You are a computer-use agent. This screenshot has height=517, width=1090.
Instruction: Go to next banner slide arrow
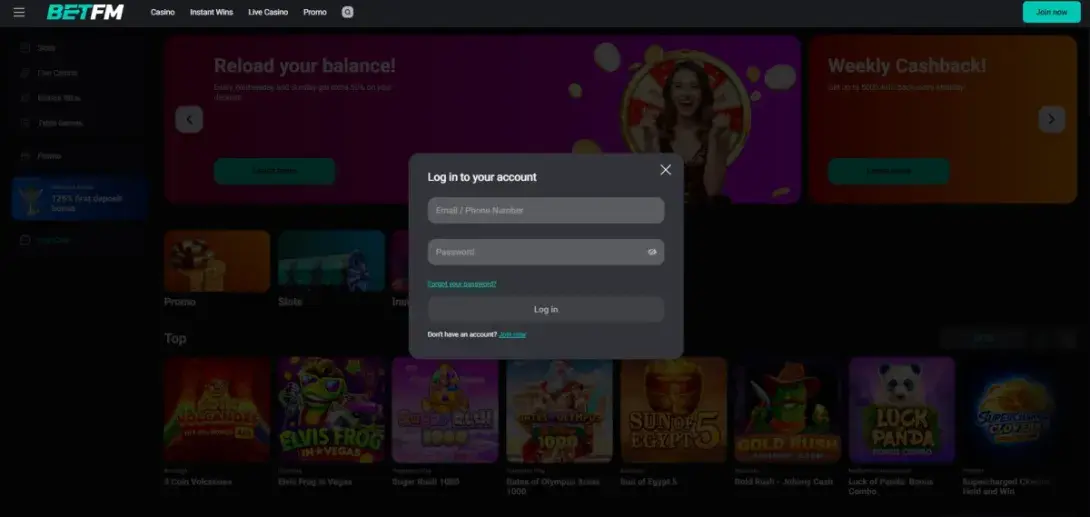[1051, 120]
